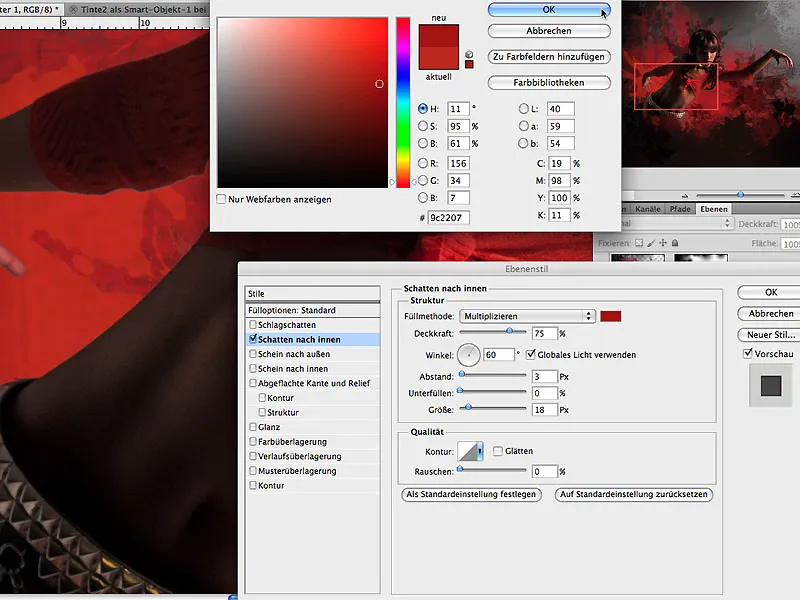Viewport: 800px width, 600px height.
Task: Uncheck Schatten nach innen checkbox
Action: click(x=253, y=339)
